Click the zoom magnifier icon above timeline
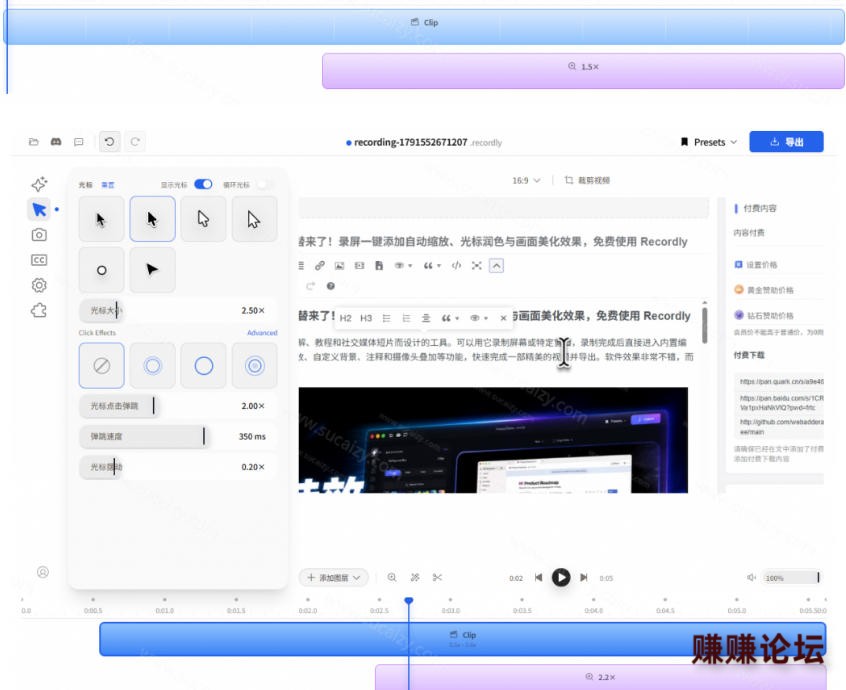The width and height of the screenshot is (846, 690). (x=392, y=577)
